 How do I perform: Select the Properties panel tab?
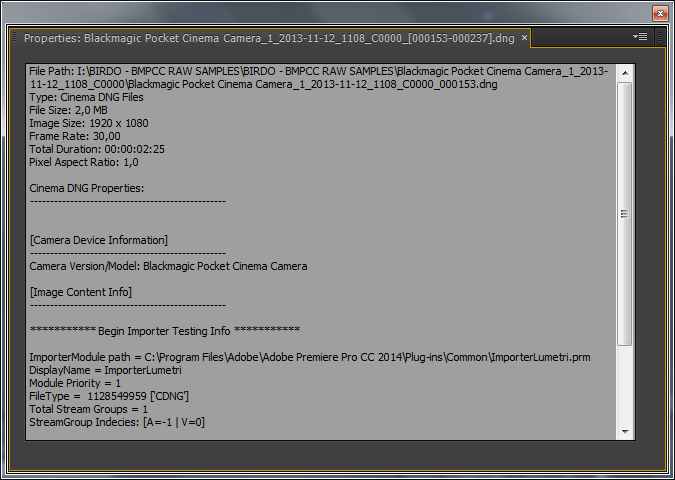point(269,38)
